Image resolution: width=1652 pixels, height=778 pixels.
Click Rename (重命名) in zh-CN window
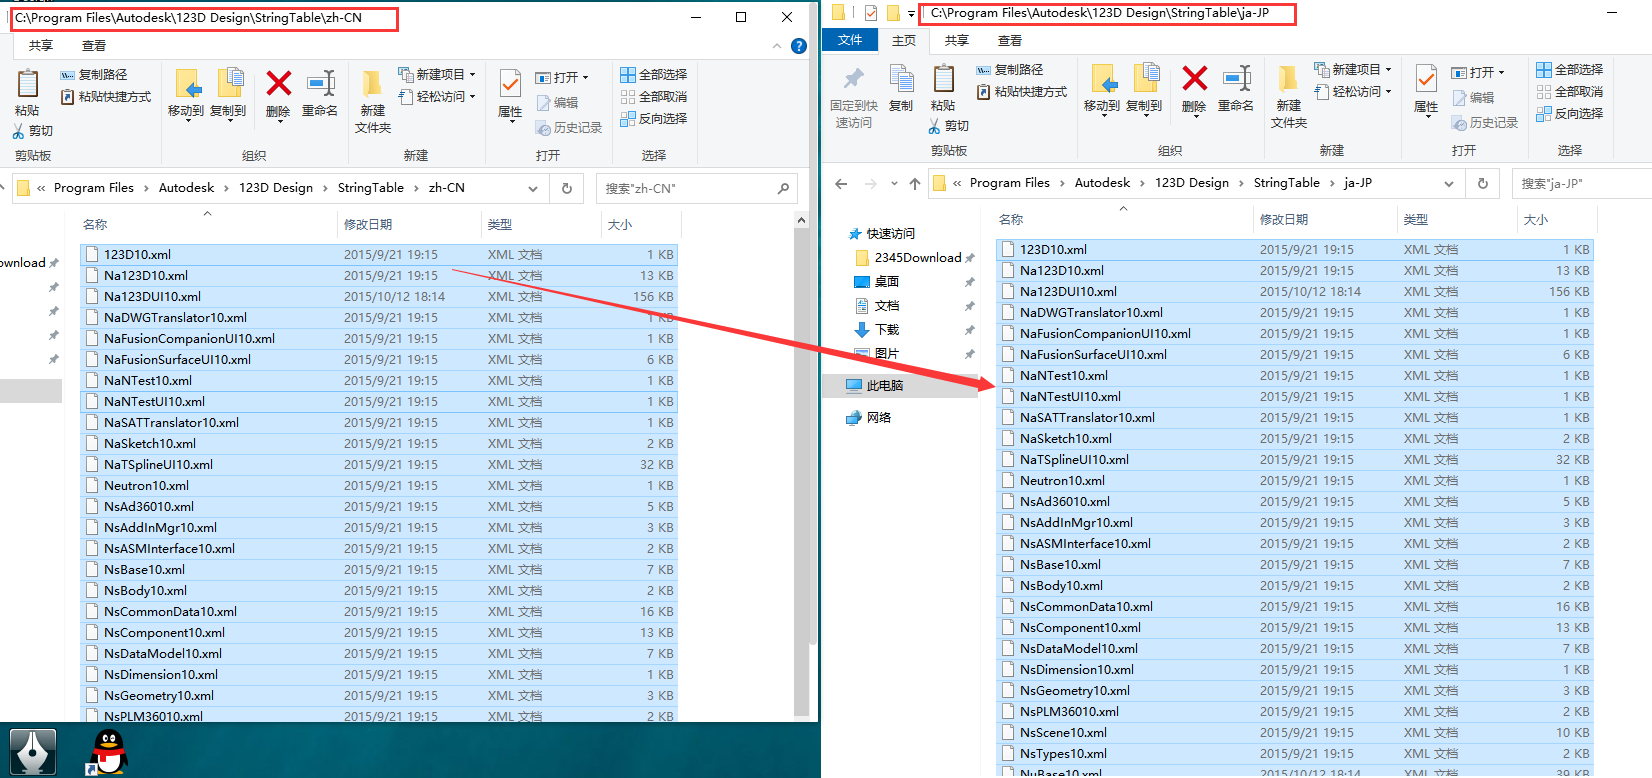point(320,94)
